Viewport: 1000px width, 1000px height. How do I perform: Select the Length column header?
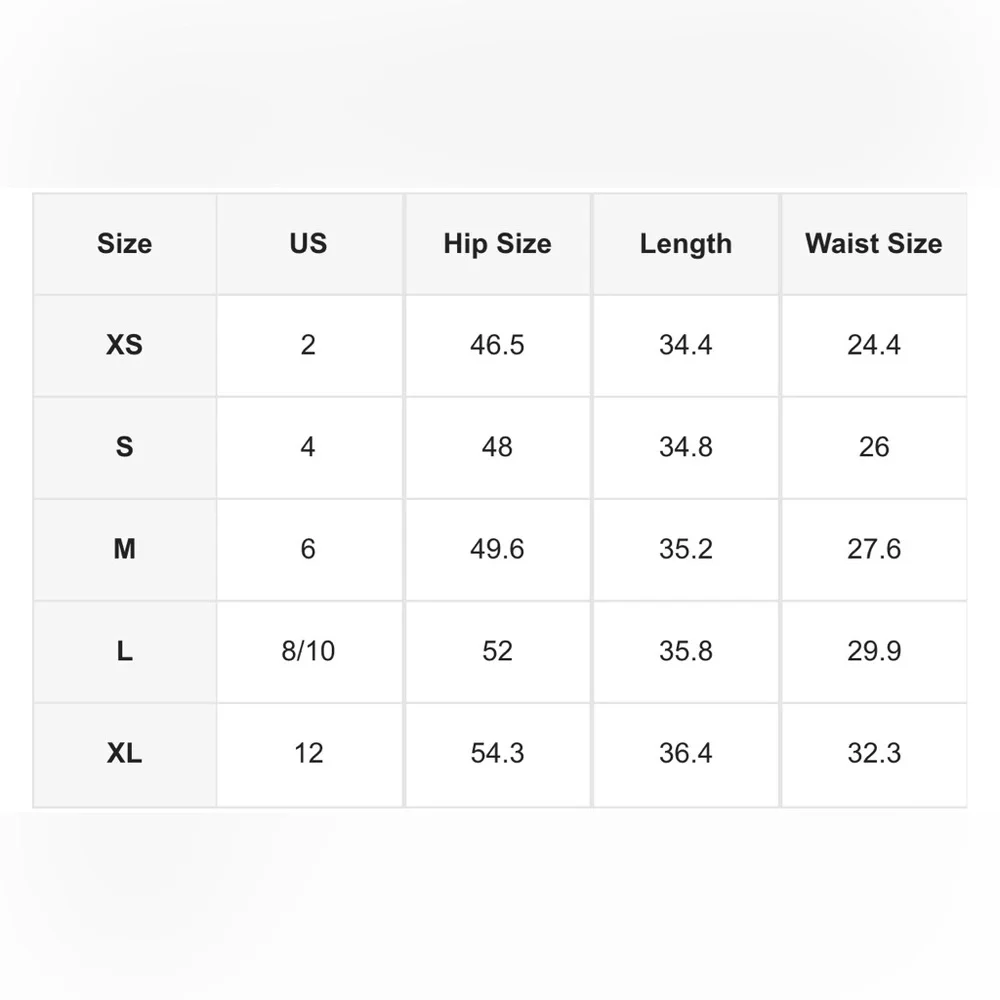click(x=686, y=244)
